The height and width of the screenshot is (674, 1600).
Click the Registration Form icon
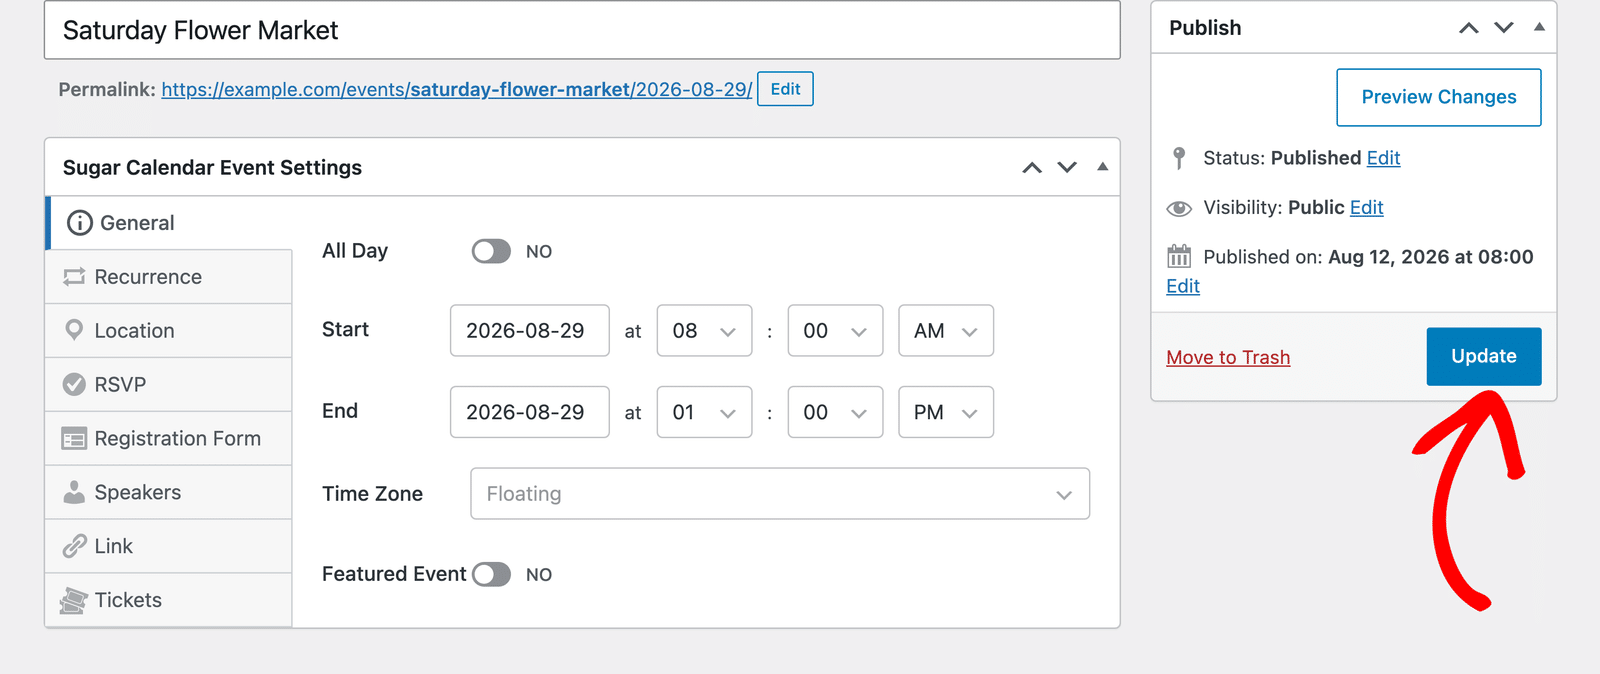74,438
